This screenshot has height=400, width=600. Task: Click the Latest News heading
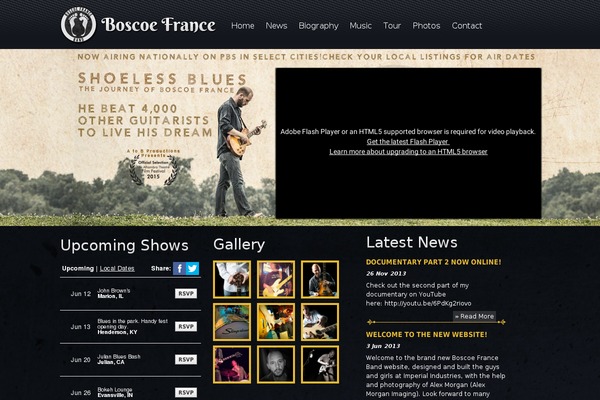click(x=412, y=242)
